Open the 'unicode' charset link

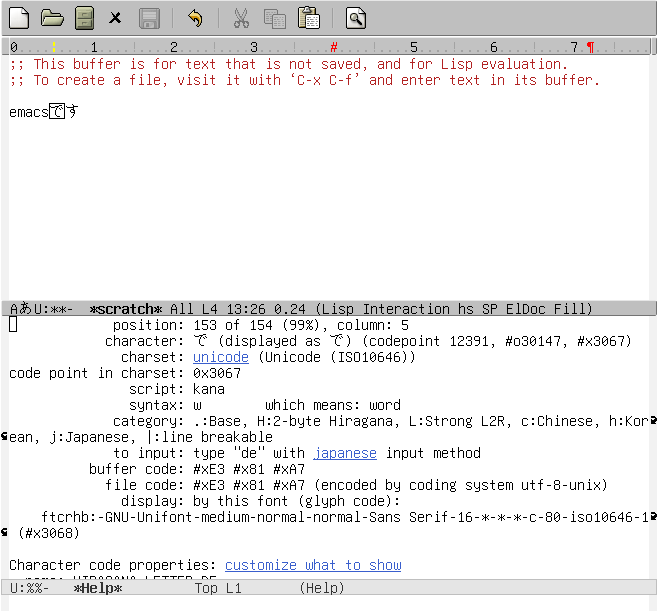click(221, 357)
